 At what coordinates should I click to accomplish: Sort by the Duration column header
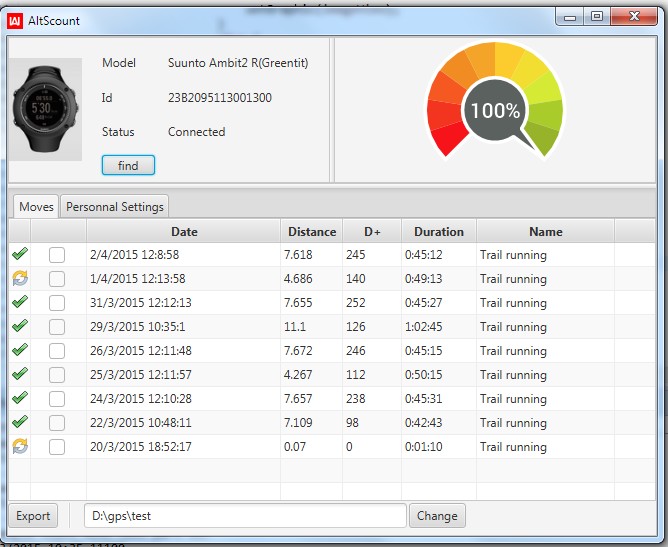click(x=439, y=231)
